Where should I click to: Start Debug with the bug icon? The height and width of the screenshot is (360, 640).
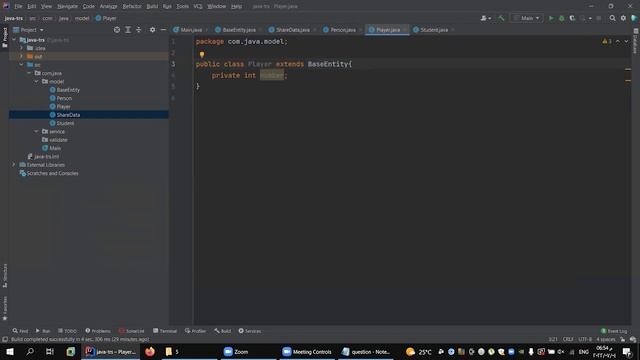coord(562,18)
